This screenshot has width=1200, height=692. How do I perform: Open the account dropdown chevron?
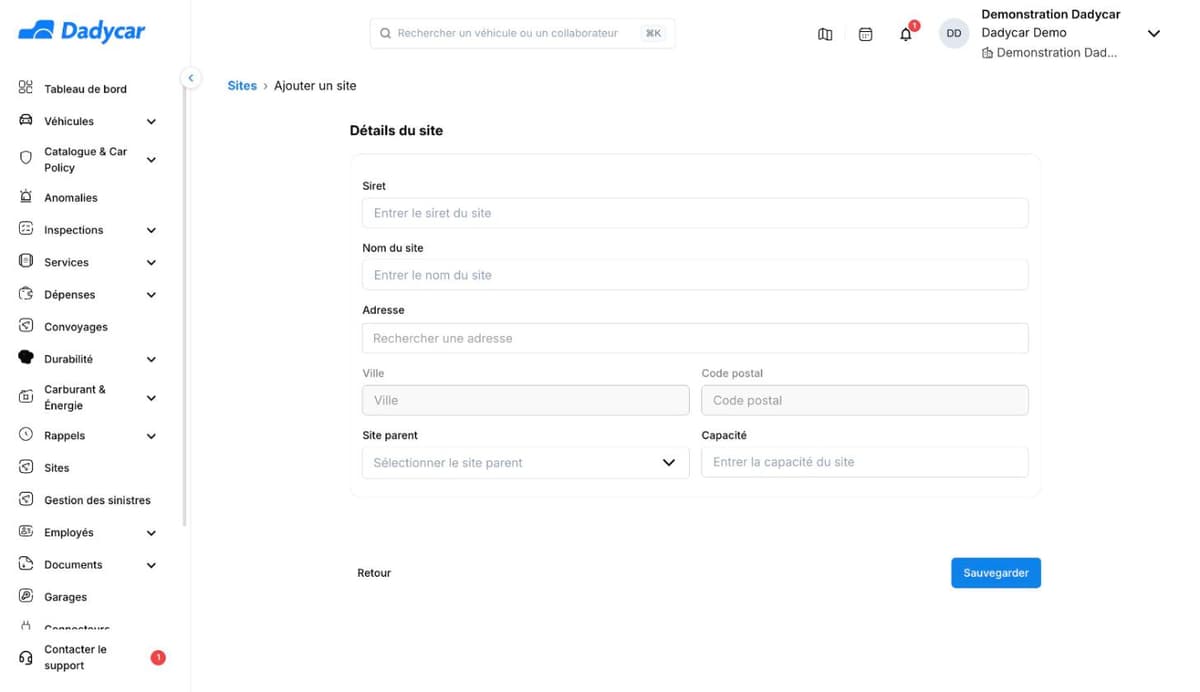pos(1153,34)
